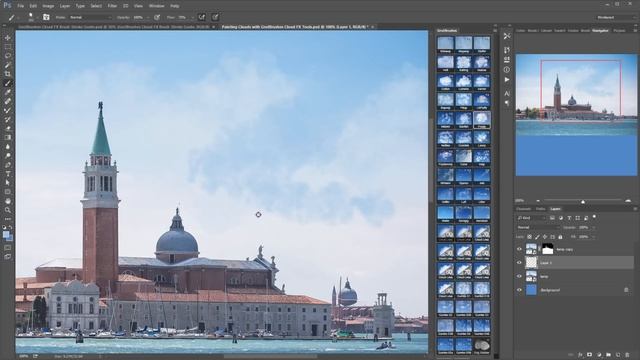Switch to the Paths tab
The height and width of the screenshot is (360, 640).
pyautogui.click(x=541, y=209)
